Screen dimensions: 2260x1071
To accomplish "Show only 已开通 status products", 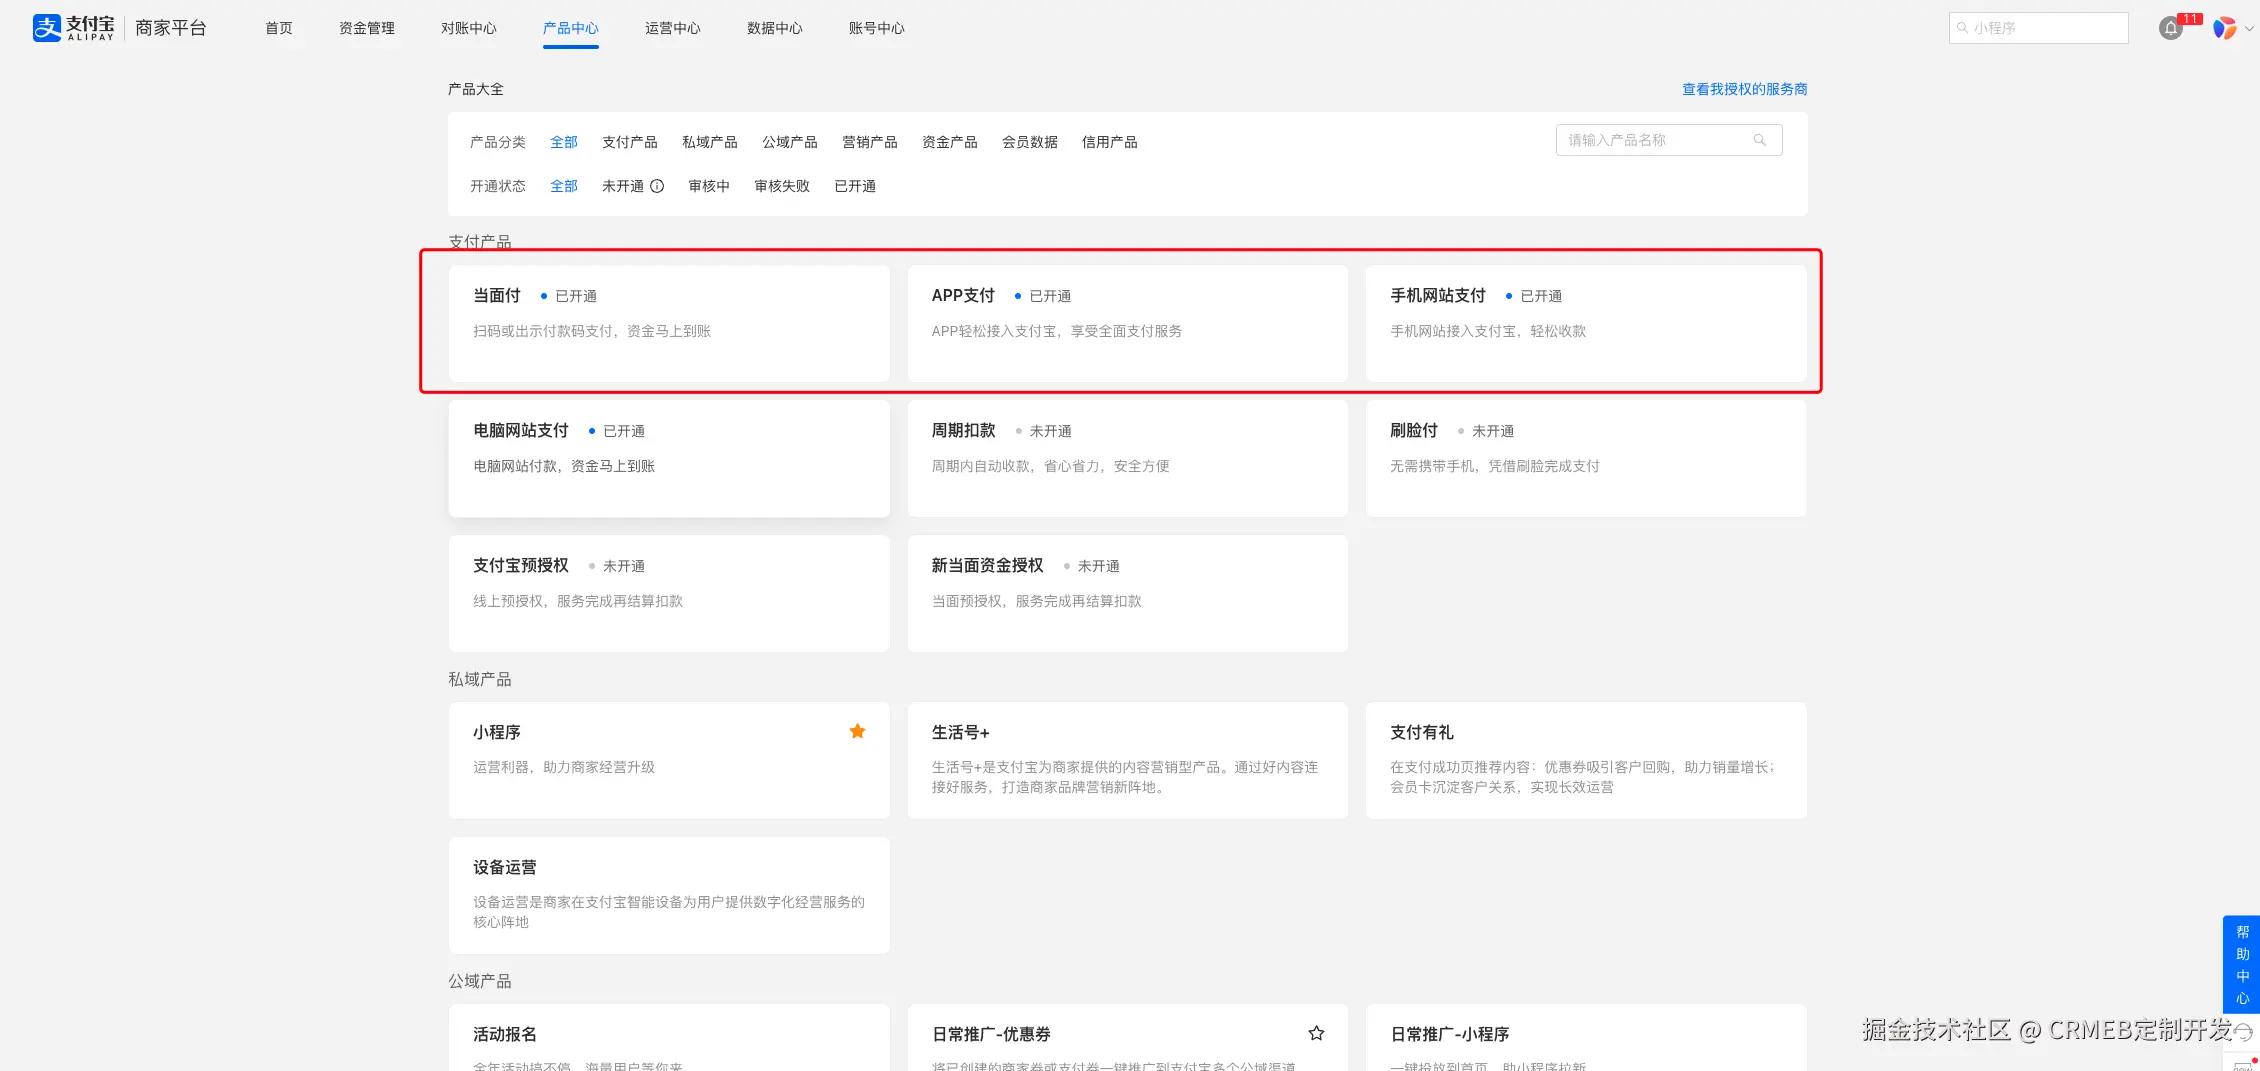I will point(855,186).
